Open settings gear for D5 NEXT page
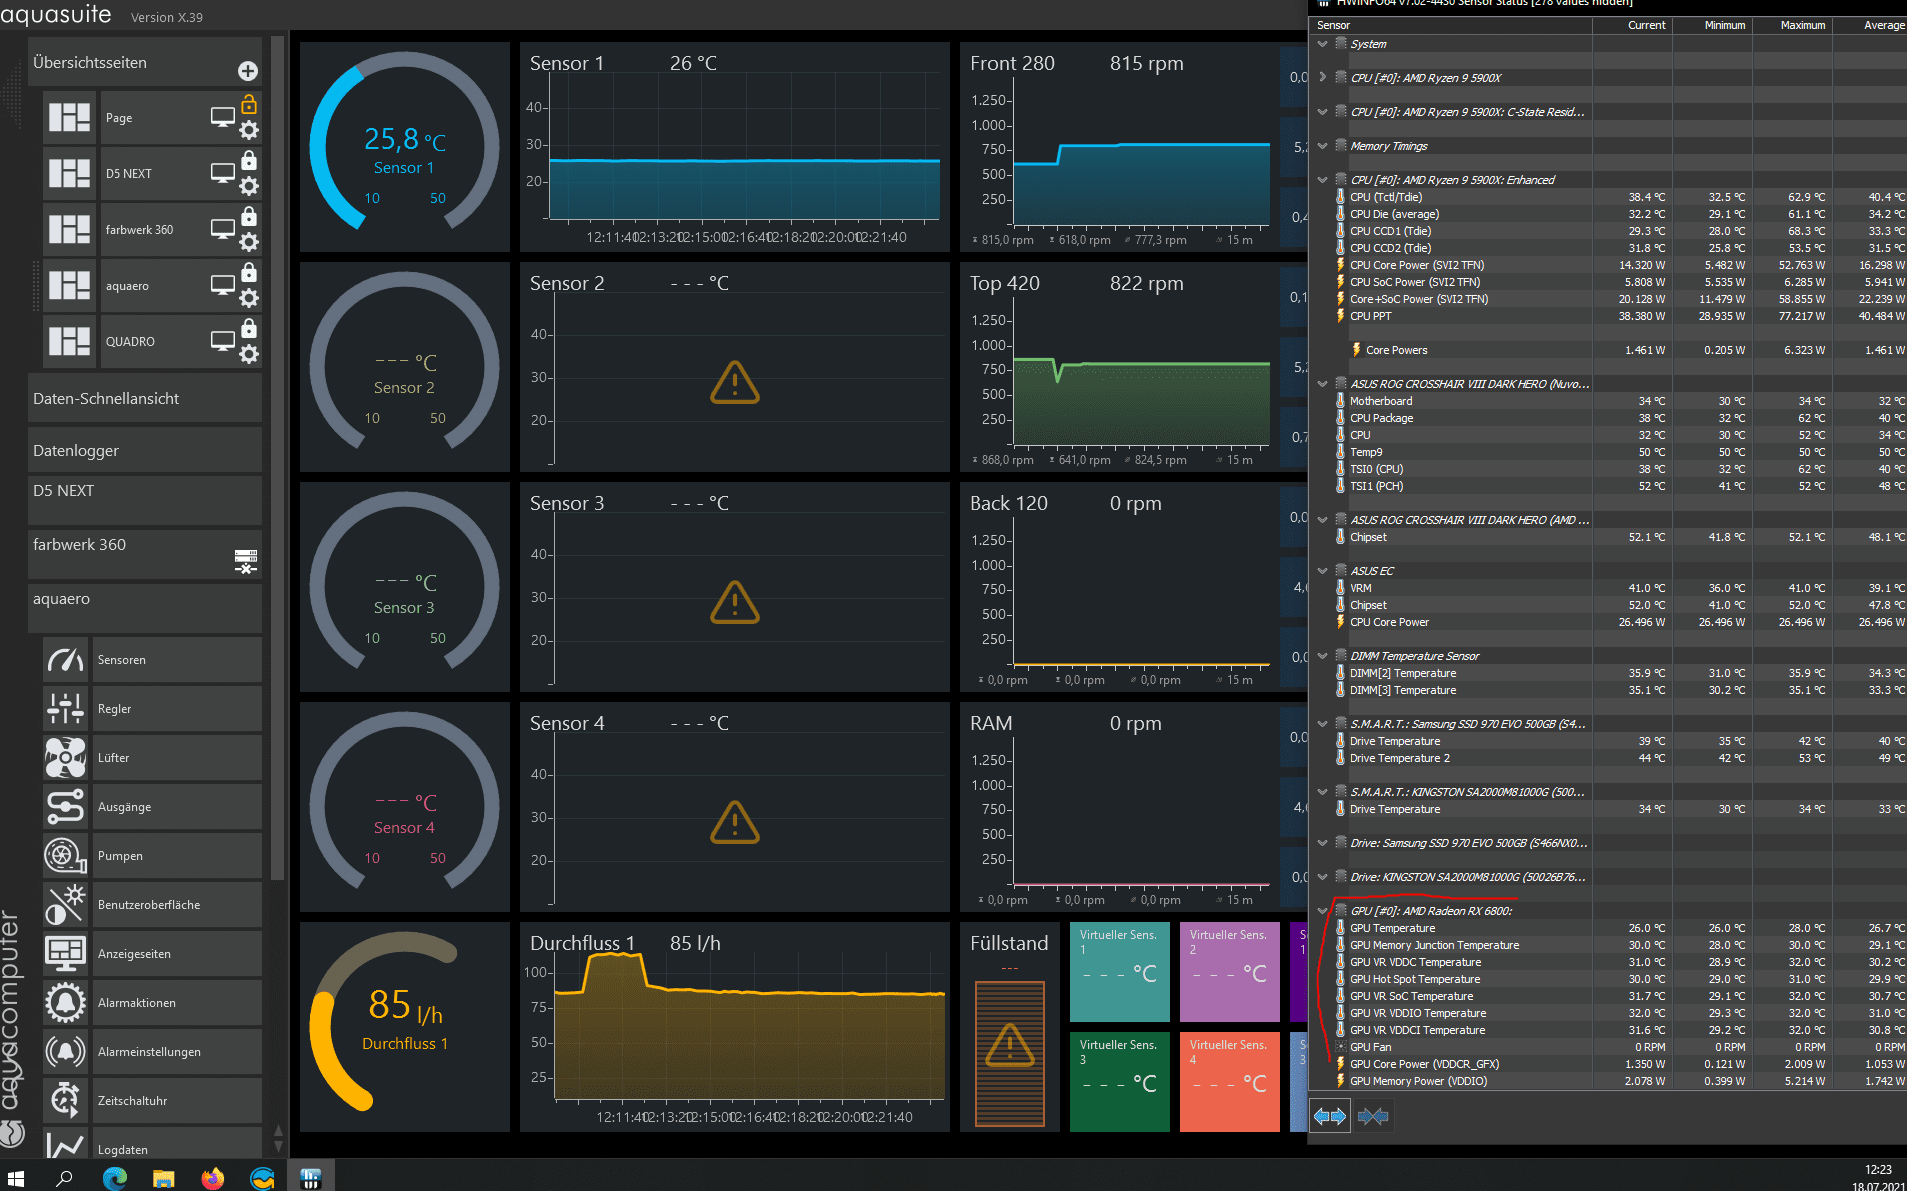The height and width of the screenshot is (1191, 1907). [x=249, y=186]
